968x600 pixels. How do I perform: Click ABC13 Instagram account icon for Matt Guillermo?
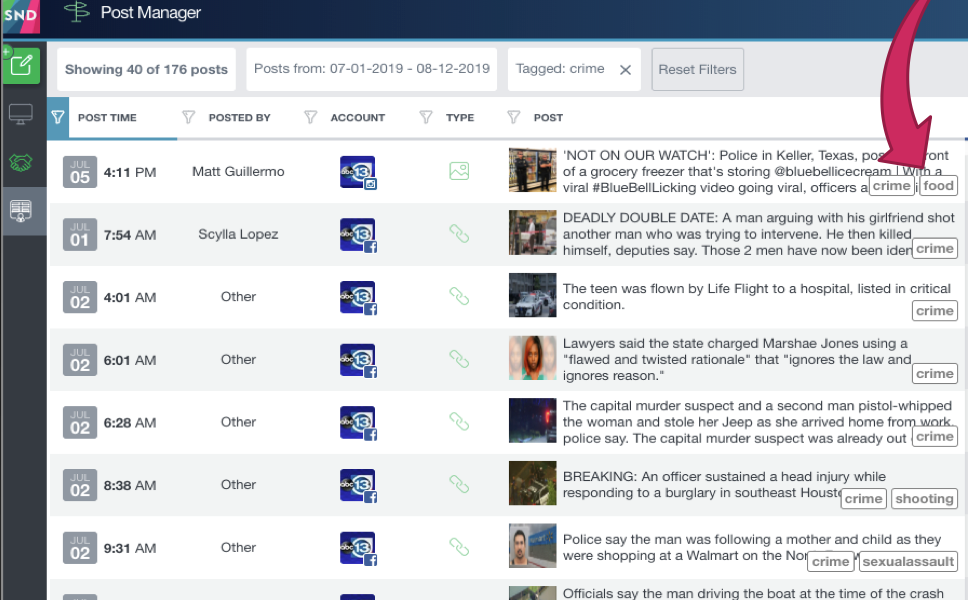[358, 172]
